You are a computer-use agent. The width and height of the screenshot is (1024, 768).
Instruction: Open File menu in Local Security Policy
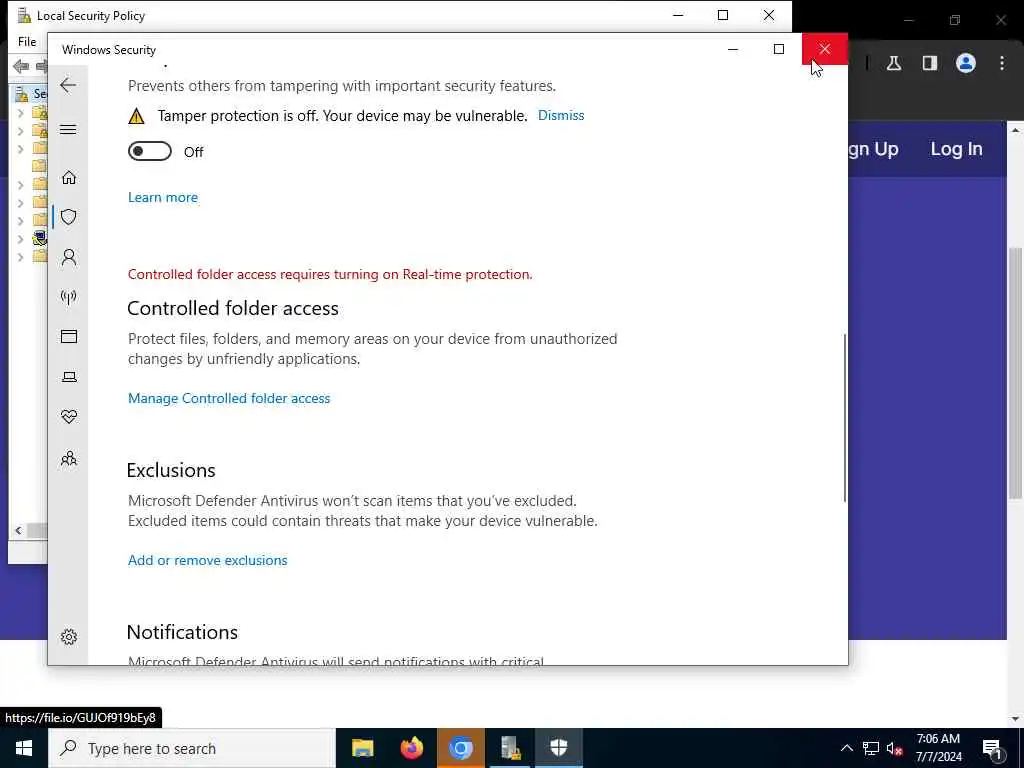coord(27,42)
